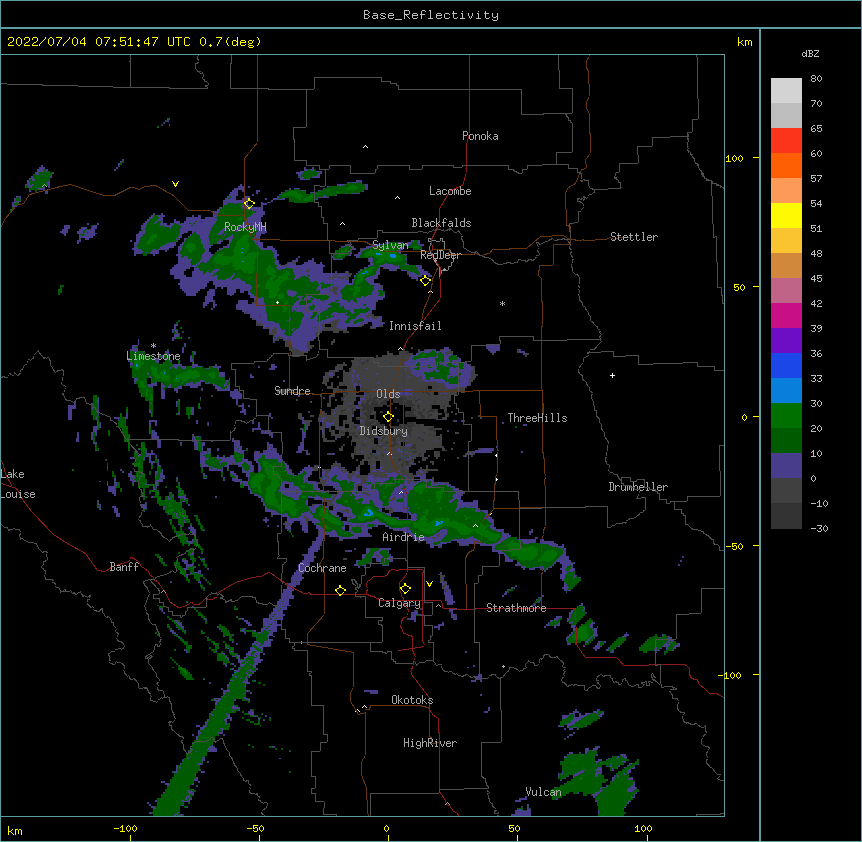862x842 pixels.
Task: Click the legend value 65
Action: coord(816,129)
